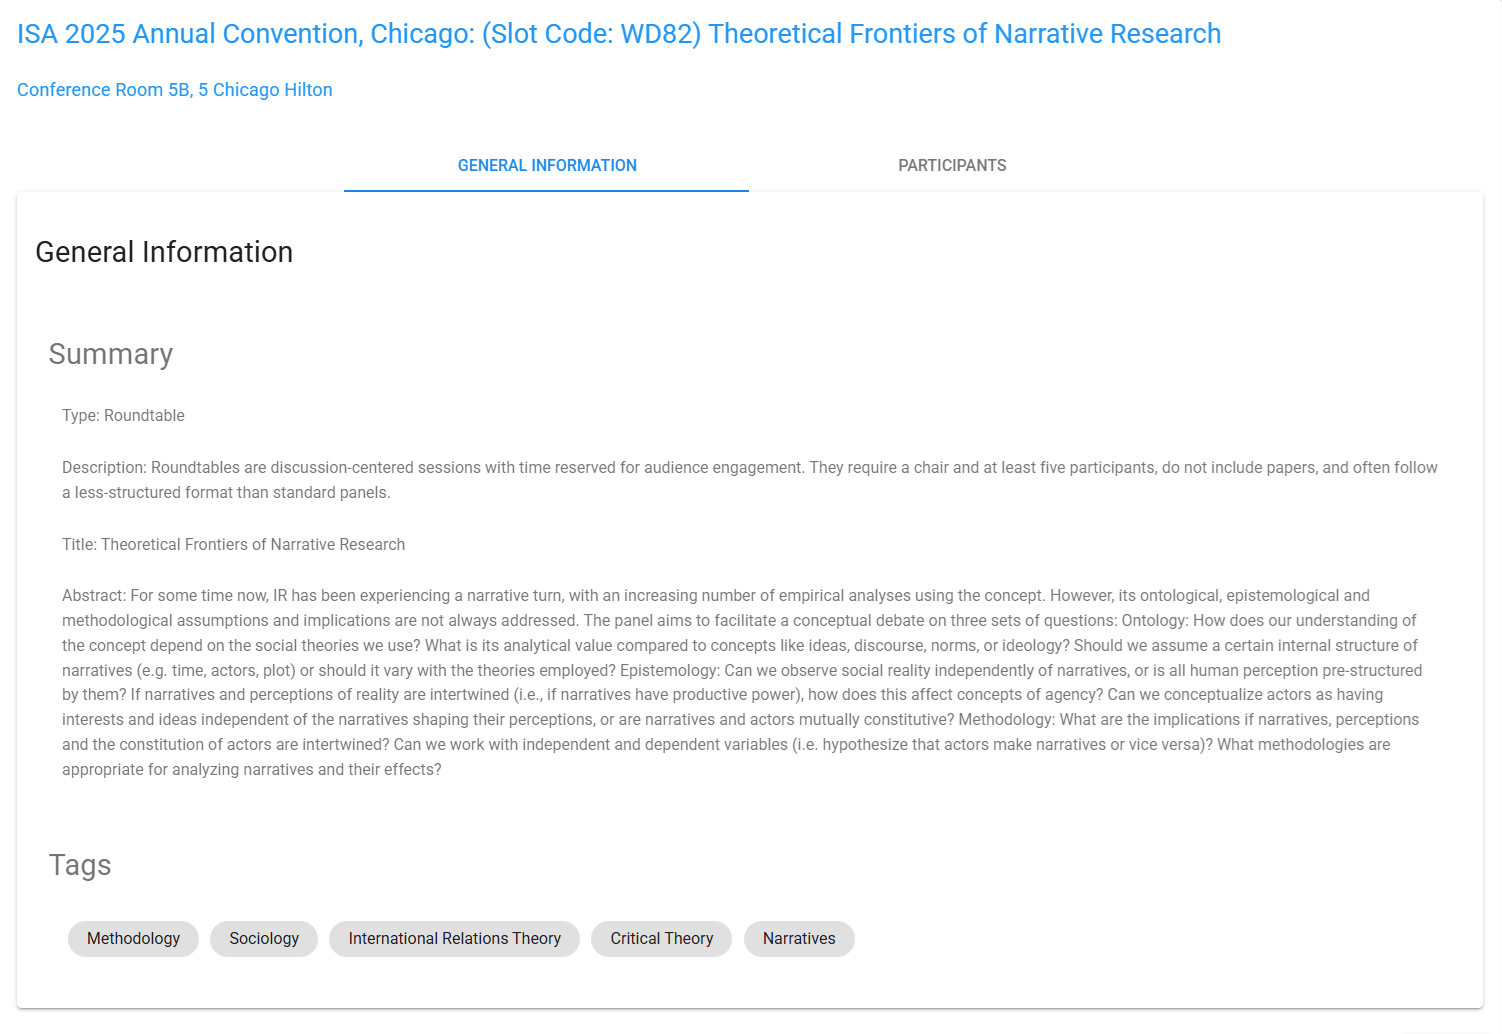Click the Type: Roundtable line
Viewport: 1502px width, 1034px height.
point(123,416)
